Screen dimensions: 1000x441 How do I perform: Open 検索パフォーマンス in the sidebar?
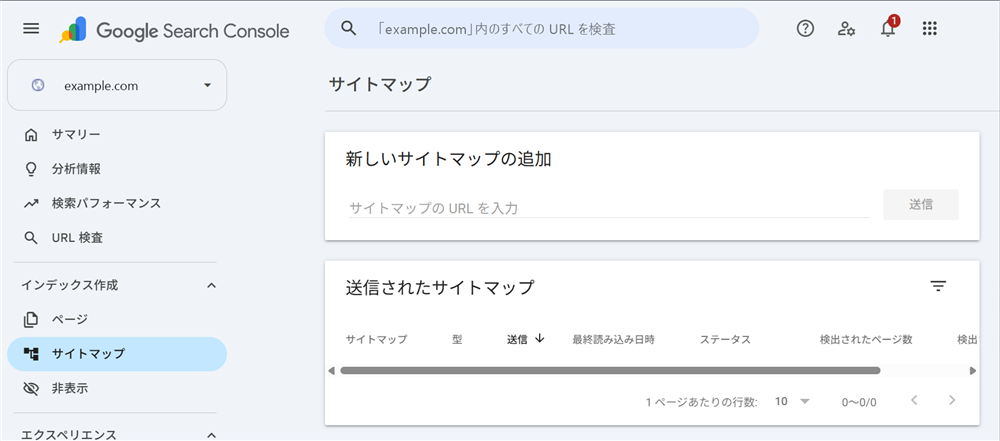click(x=117, y=204)
